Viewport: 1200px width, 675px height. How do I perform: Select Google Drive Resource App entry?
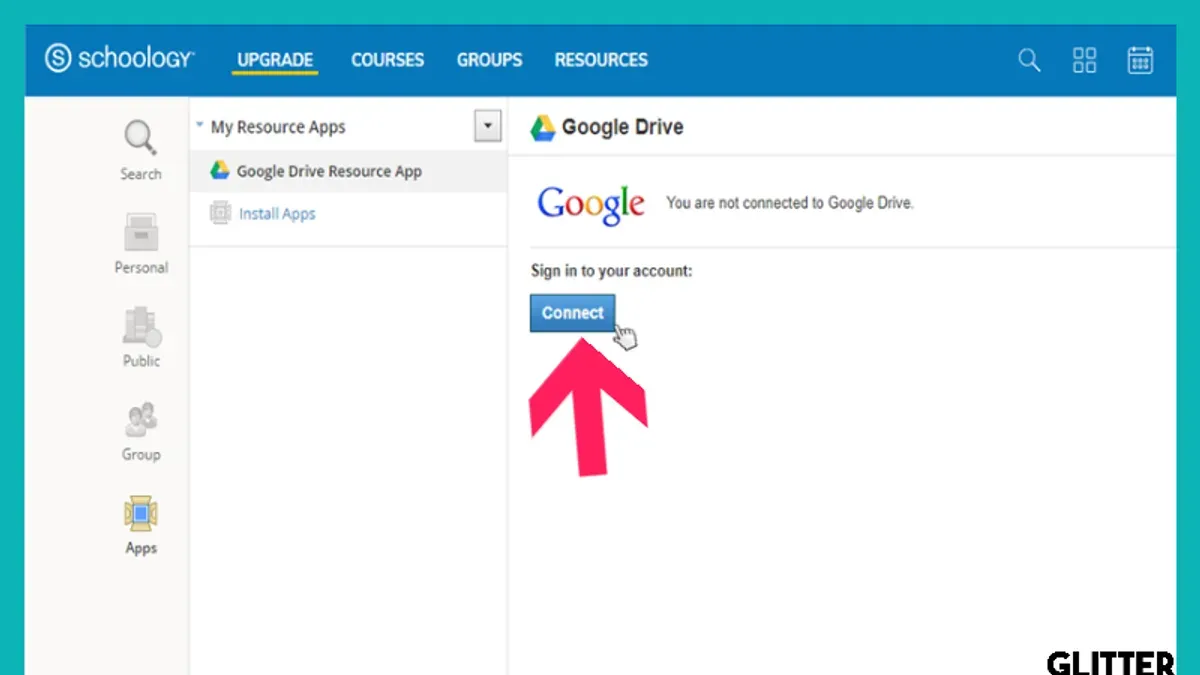point(348,171)
